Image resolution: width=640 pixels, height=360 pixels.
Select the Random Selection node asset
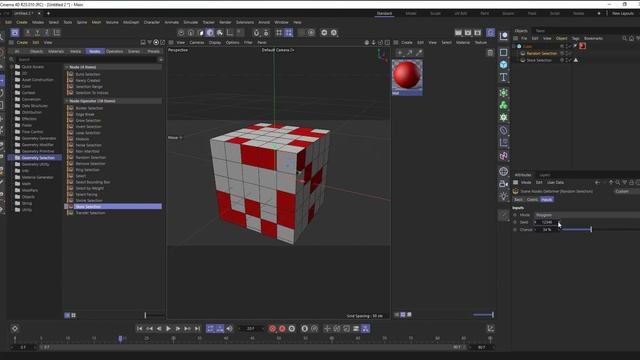[91, 158]
